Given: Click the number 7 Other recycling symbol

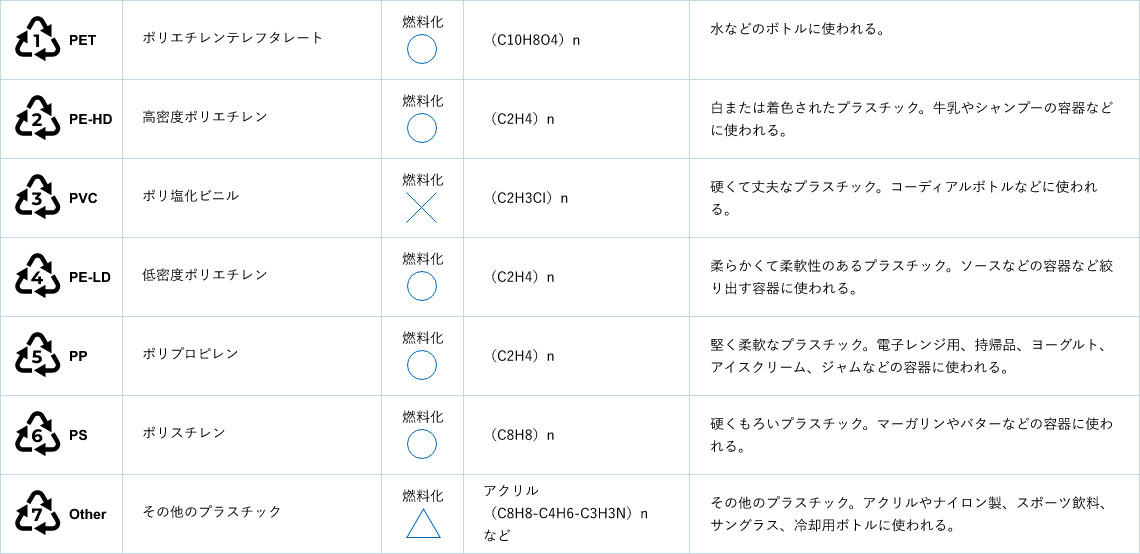Looking at the screenshot, I should point(37,515).
